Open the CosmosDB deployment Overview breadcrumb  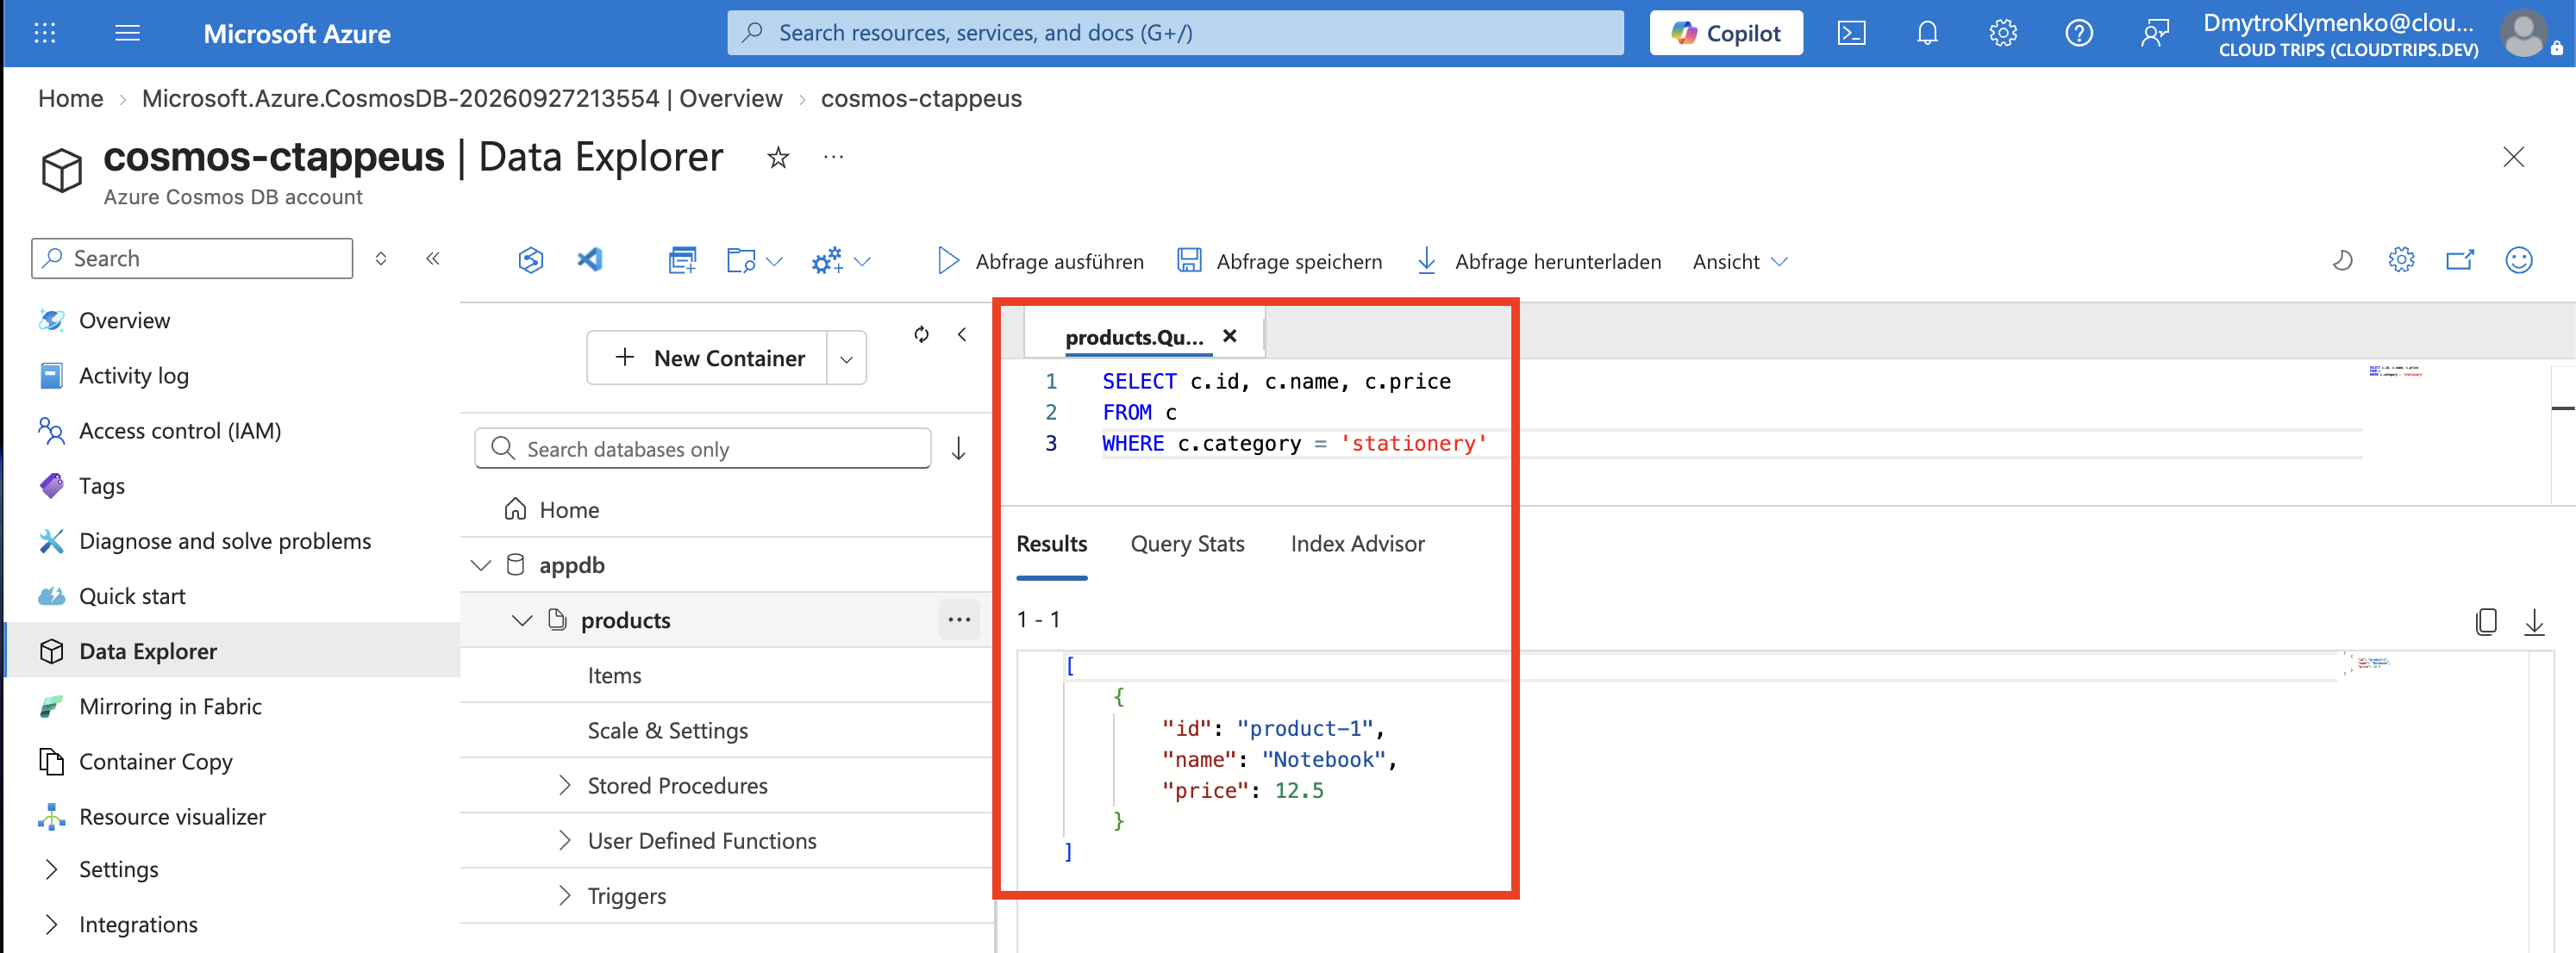tap(462, 98)
